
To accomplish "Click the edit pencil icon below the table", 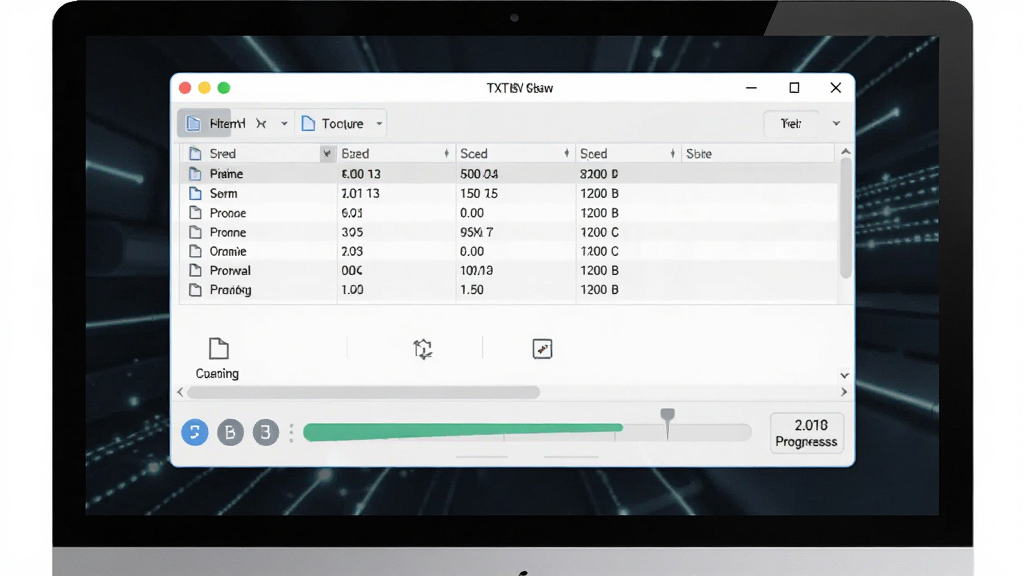I will pos(542,349).
